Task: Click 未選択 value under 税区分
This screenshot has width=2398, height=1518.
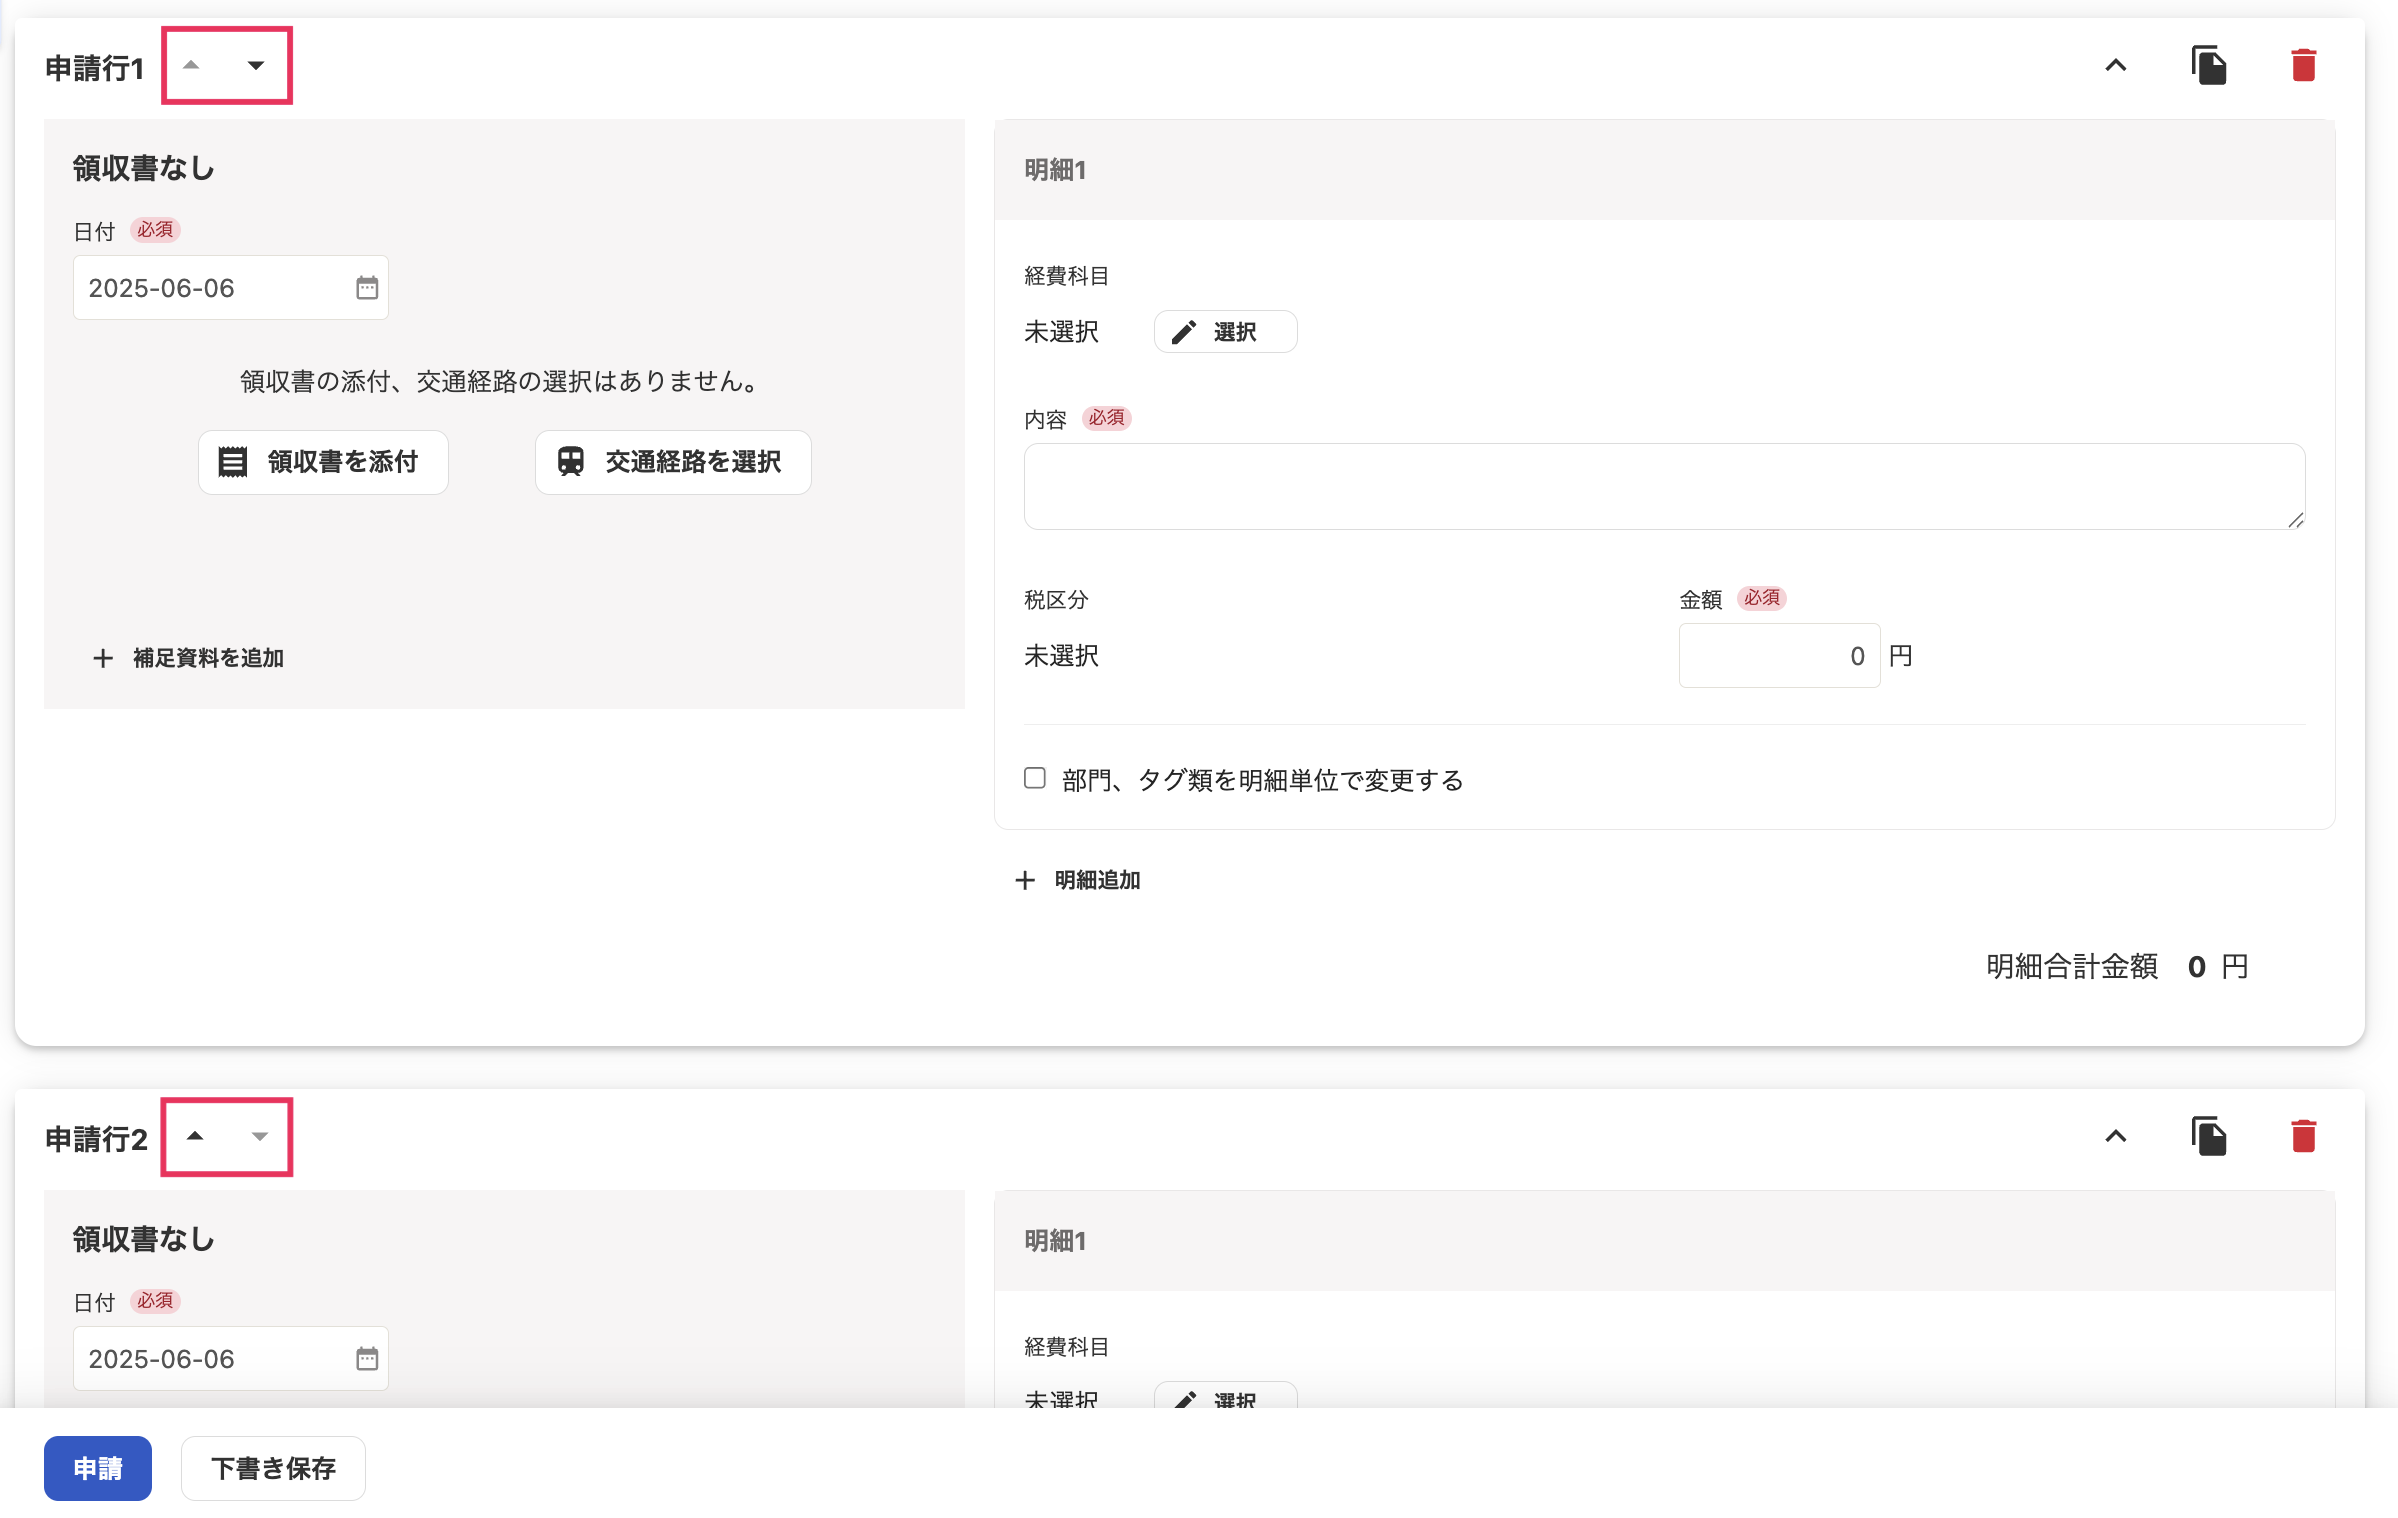Action: point(1062,656)
